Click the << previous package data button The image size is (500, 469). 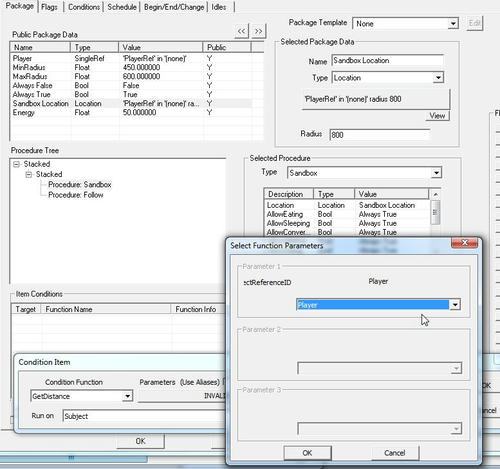tap(242, 31)
